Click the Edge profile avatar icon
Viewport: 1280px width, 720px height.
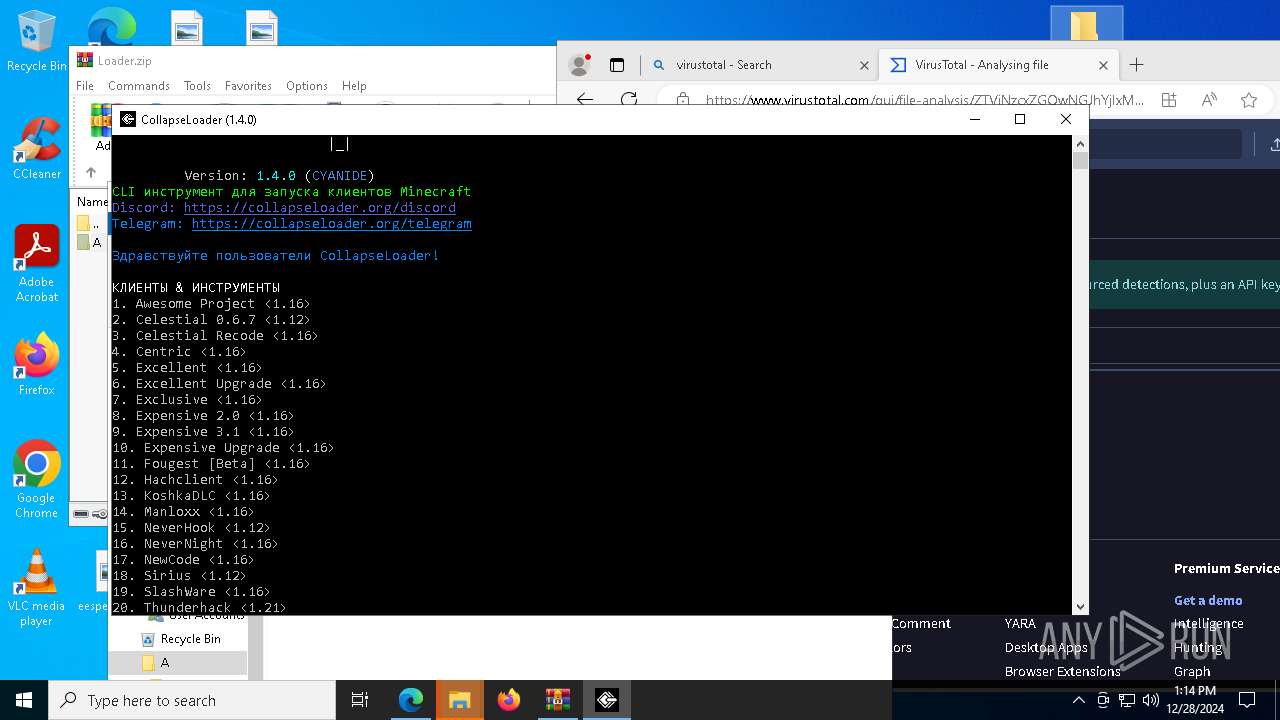coord(579,65)
